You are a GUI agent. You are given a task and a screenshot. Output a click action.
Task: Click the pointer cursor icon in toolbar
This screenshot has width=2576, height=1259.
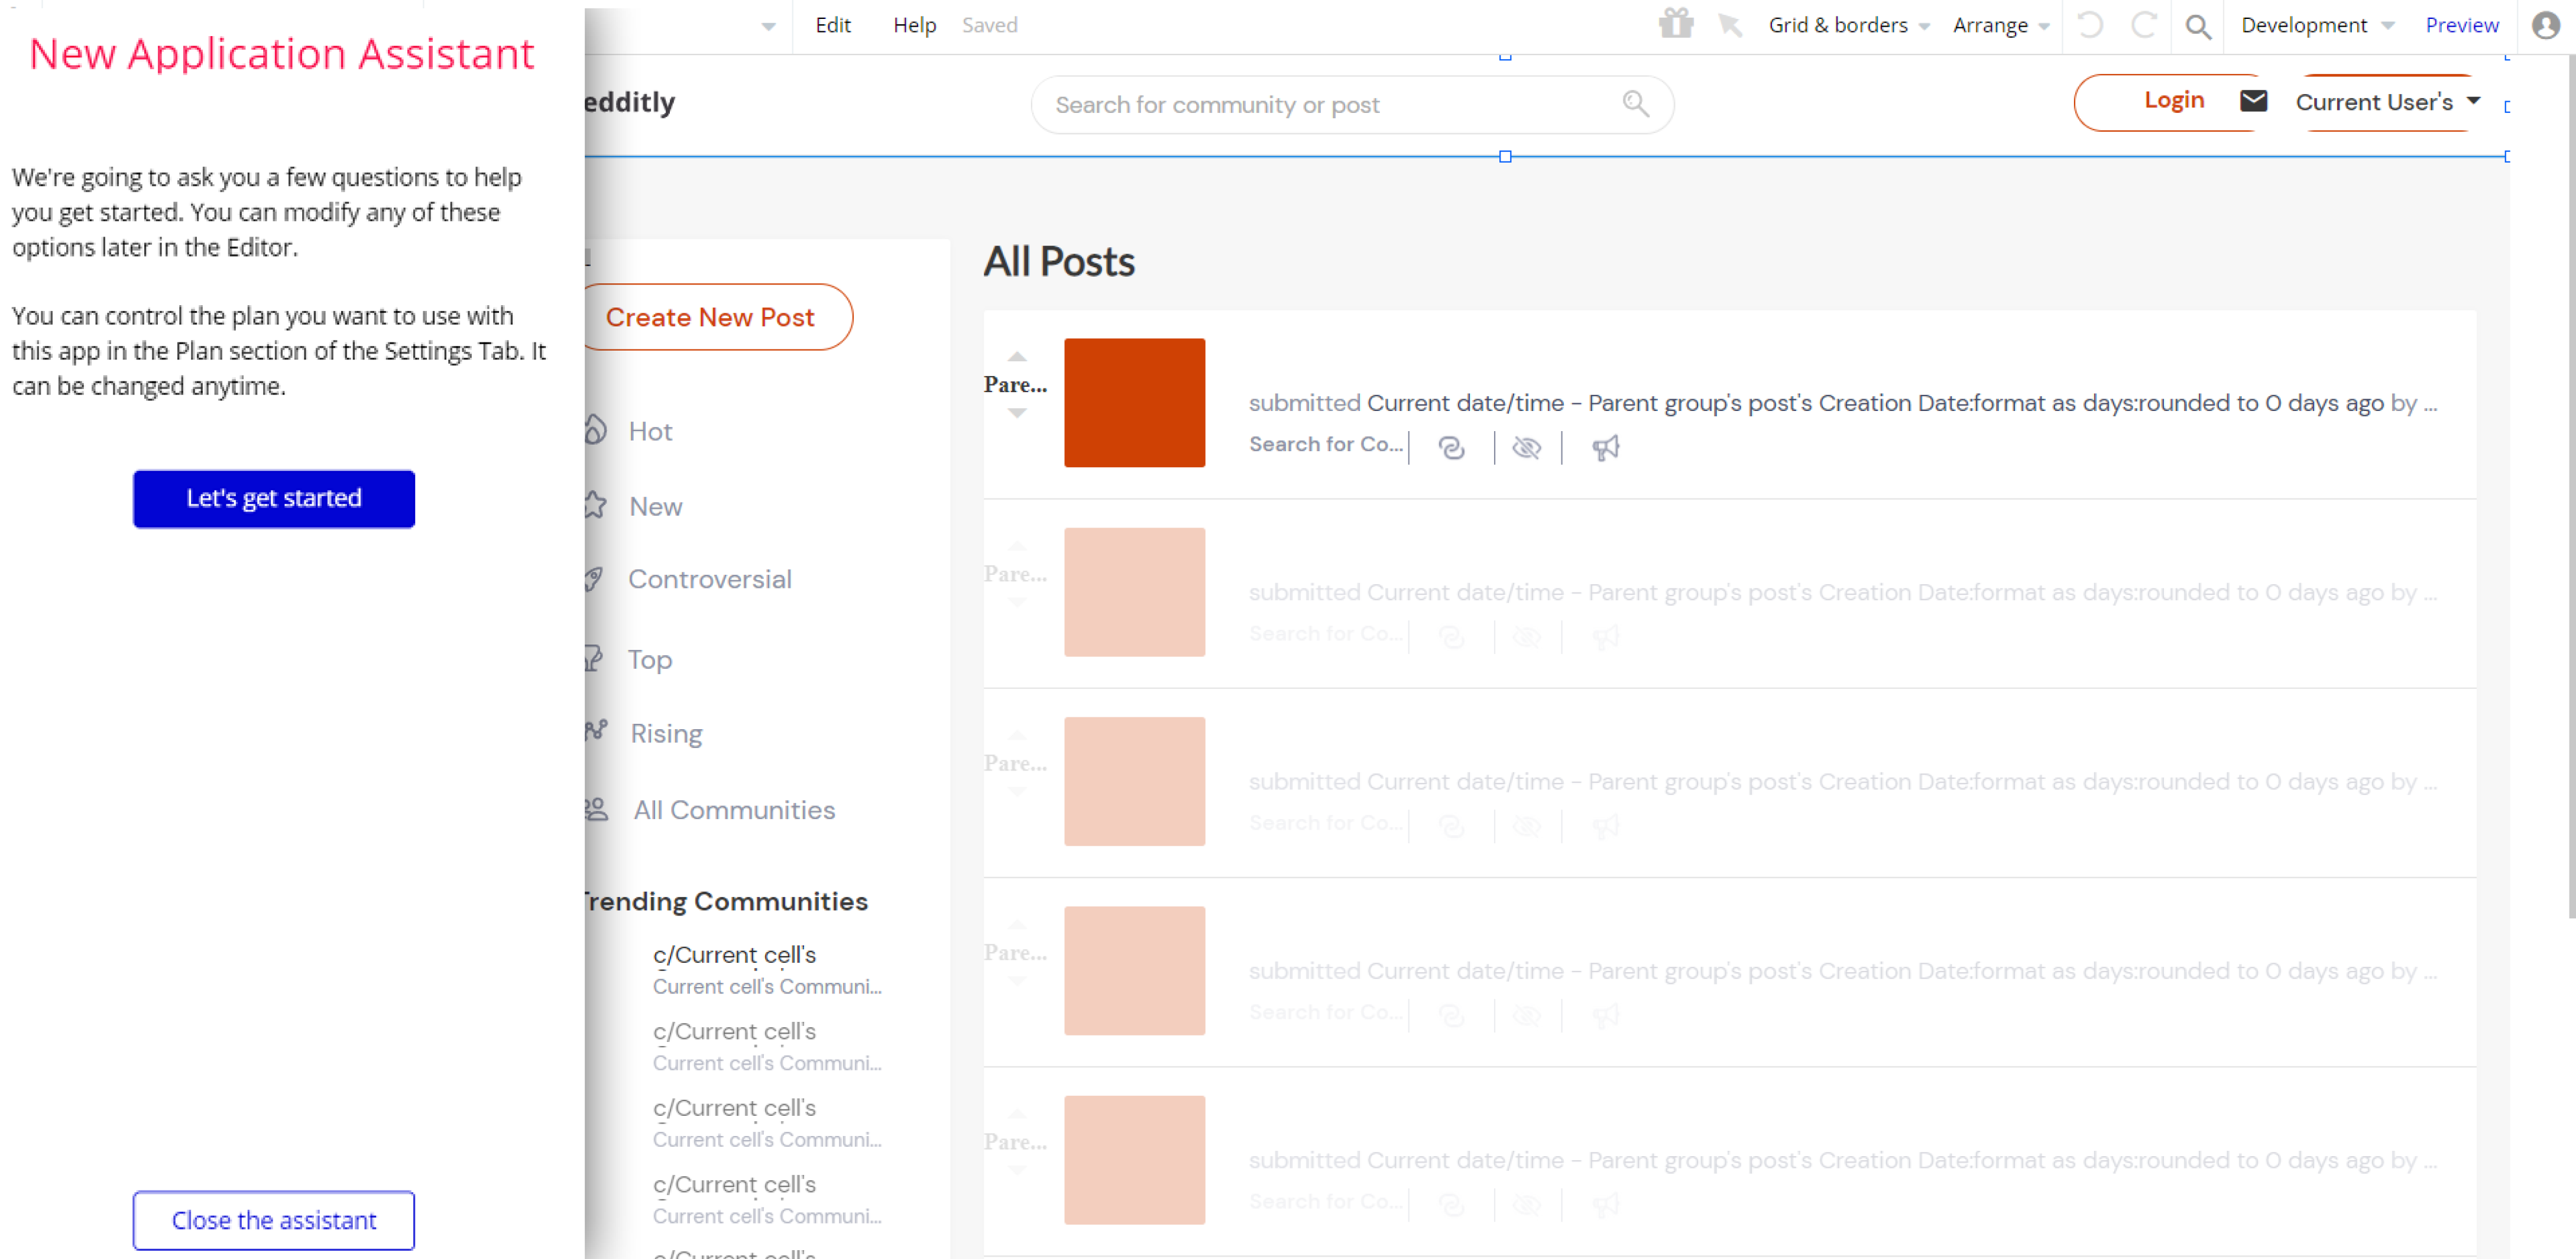pyautogui.click(x=1729, y=25)
